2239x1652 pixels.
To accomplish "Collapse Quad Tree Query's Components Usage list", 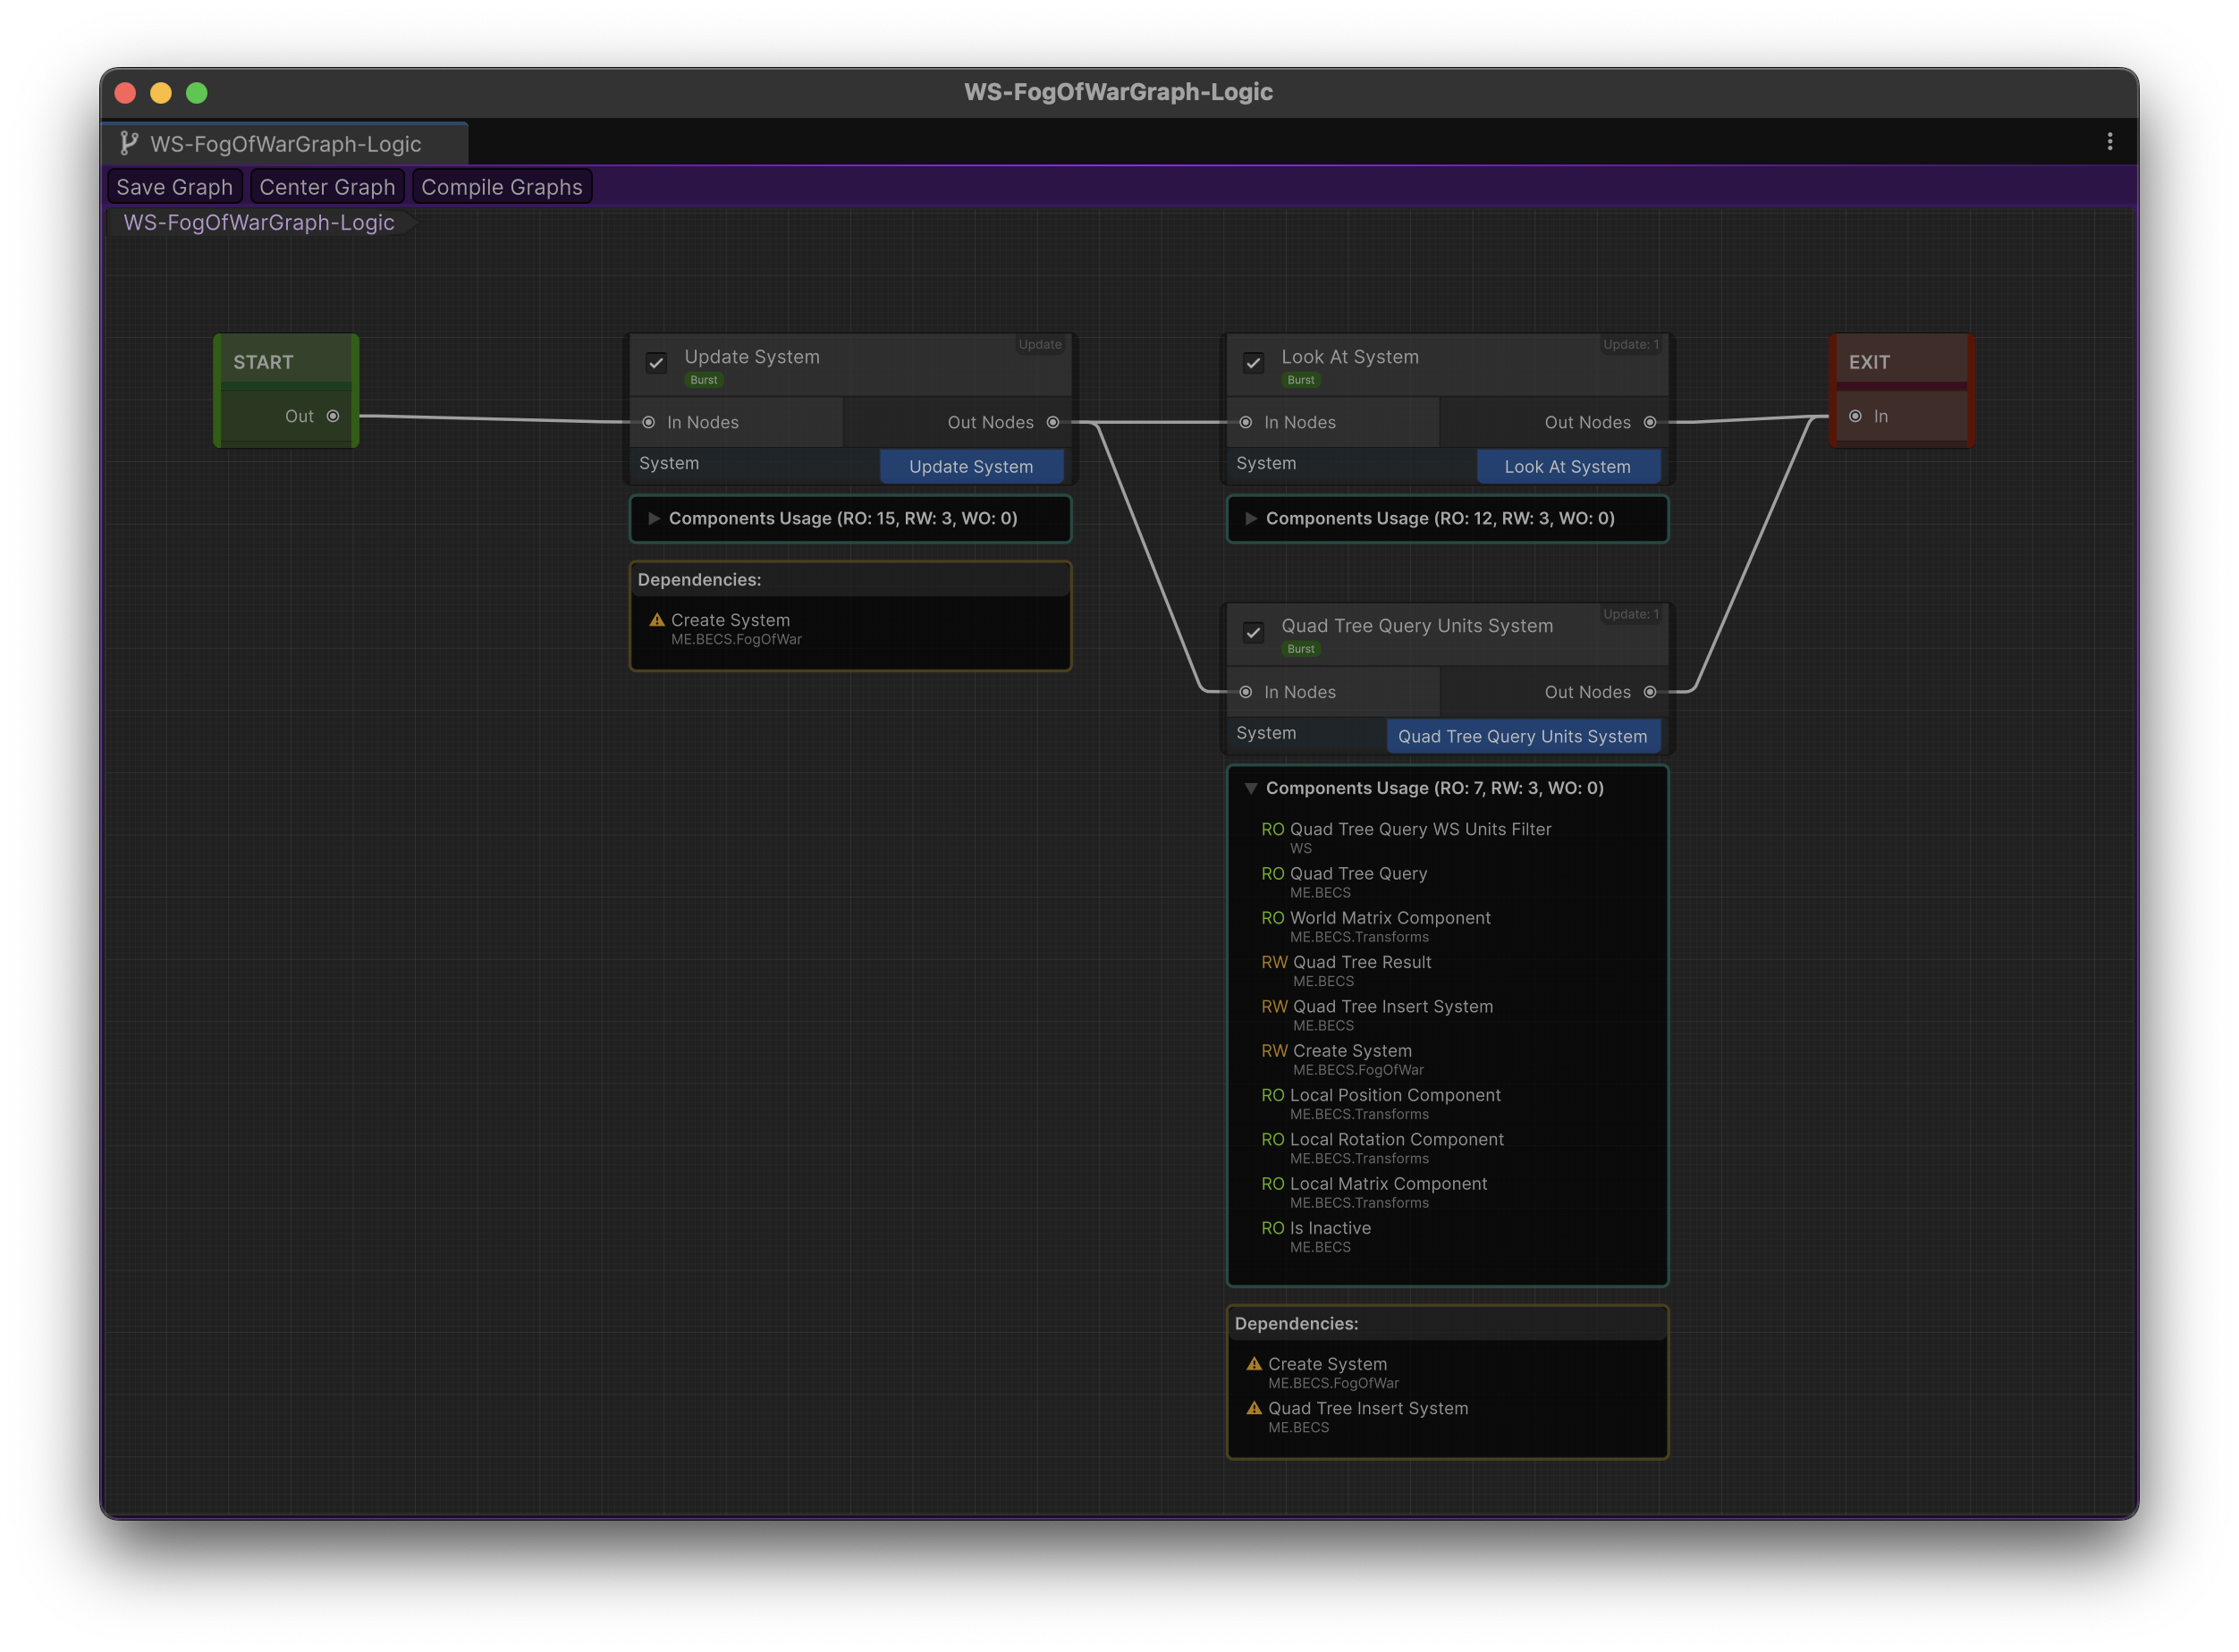I will coord(1251,788).
